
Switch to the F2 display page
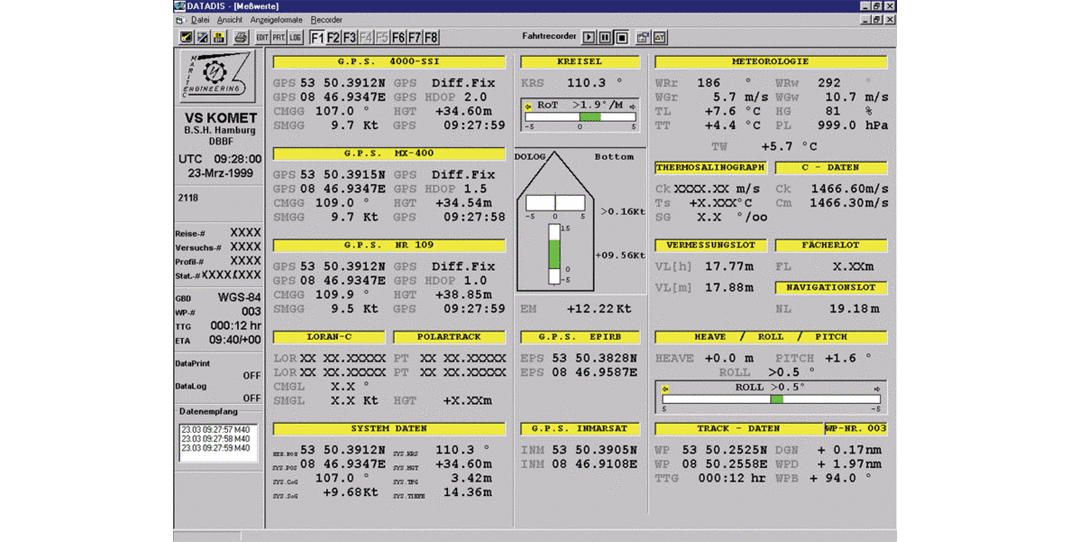pos(333,38)
